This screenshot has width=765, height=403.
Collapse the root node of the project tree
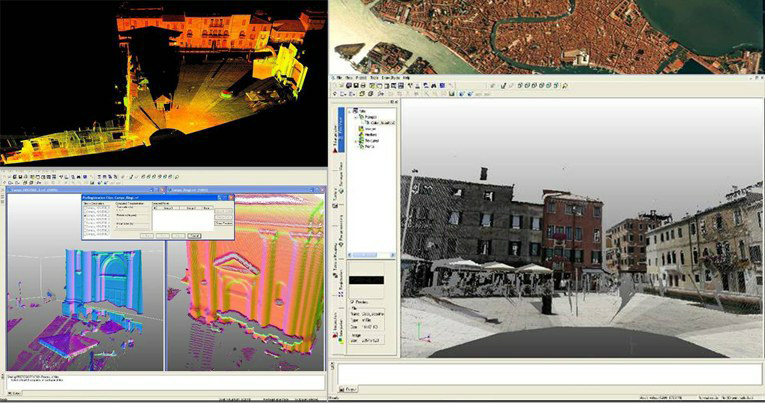[350, 111]
